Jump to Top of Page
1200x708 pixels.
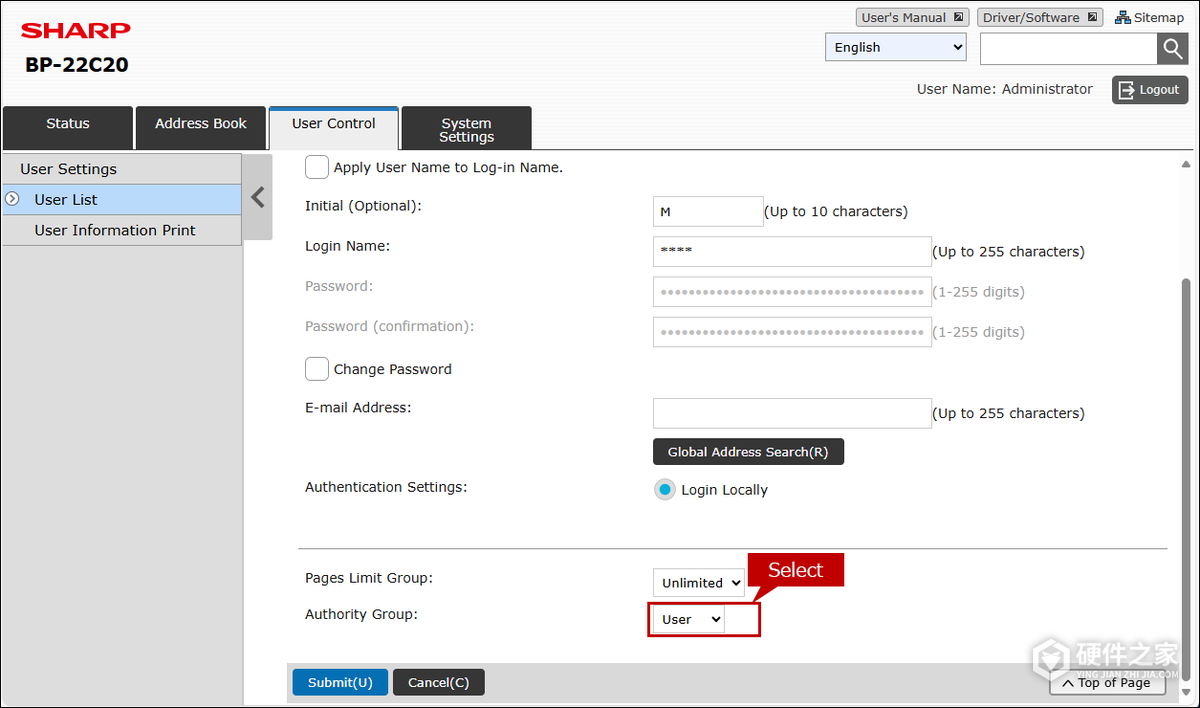click(x=1107, y=682)
